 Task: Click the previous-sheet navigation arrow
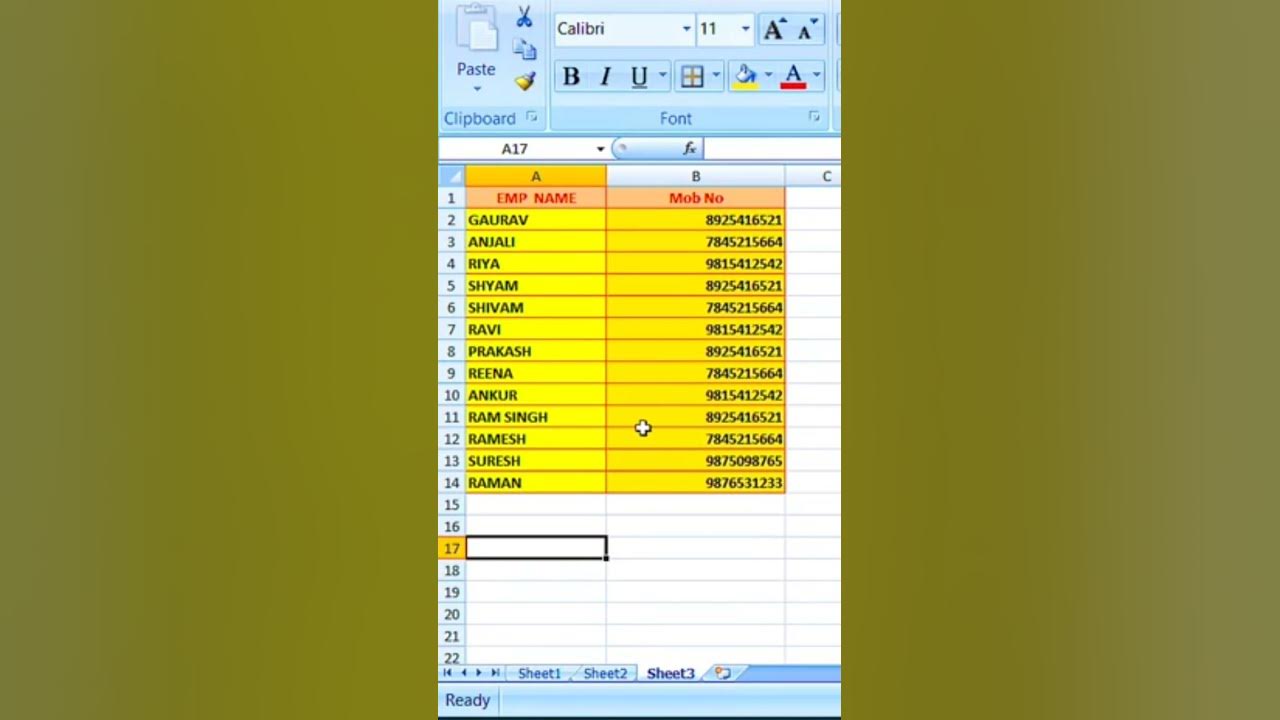tap(463, 674)
